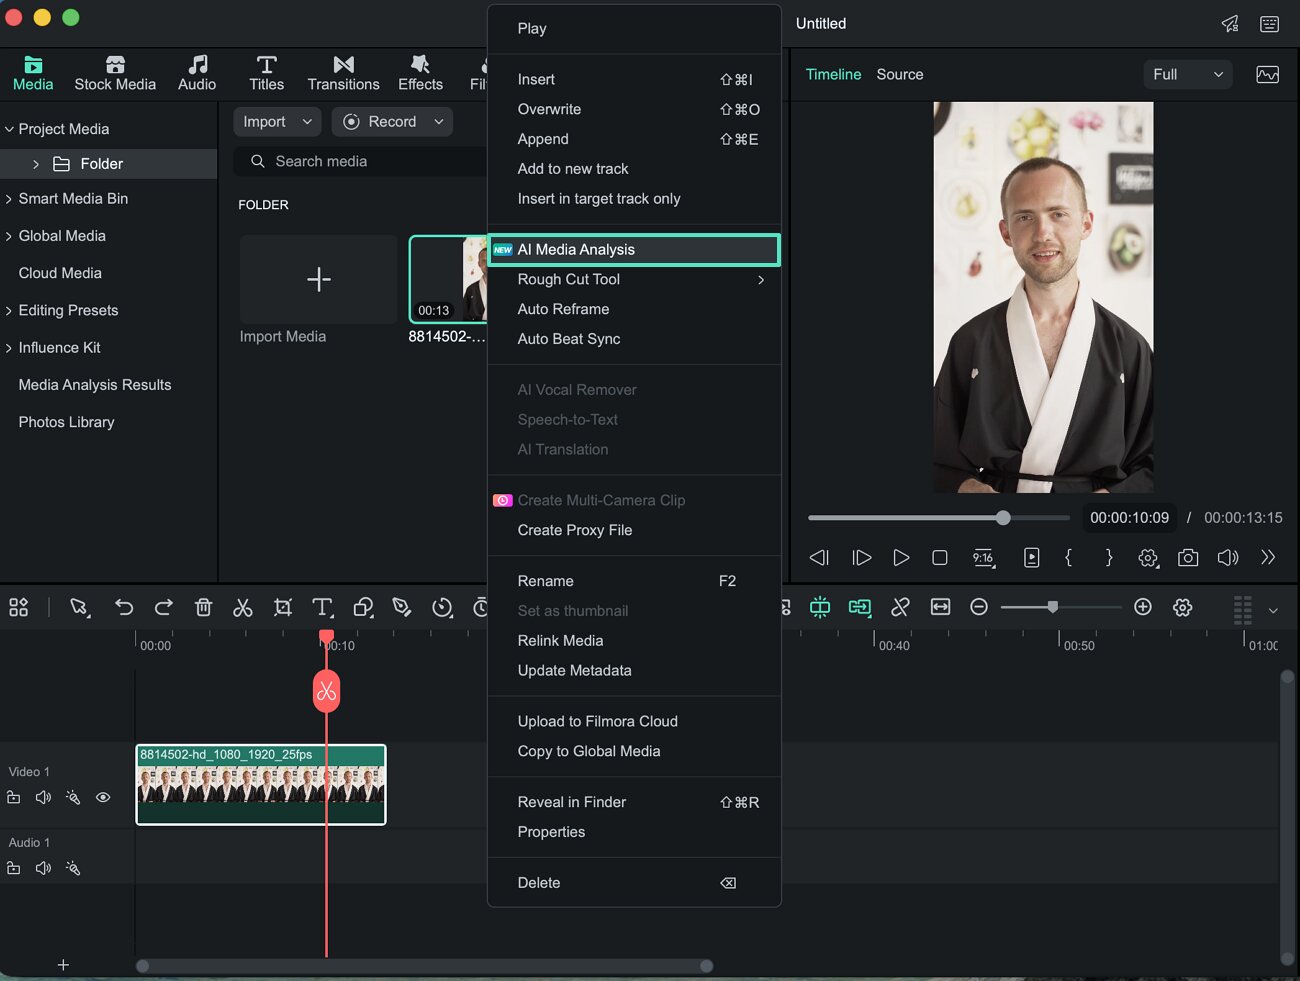Zoom in the timeline with plus

[x=1143, y=607]
